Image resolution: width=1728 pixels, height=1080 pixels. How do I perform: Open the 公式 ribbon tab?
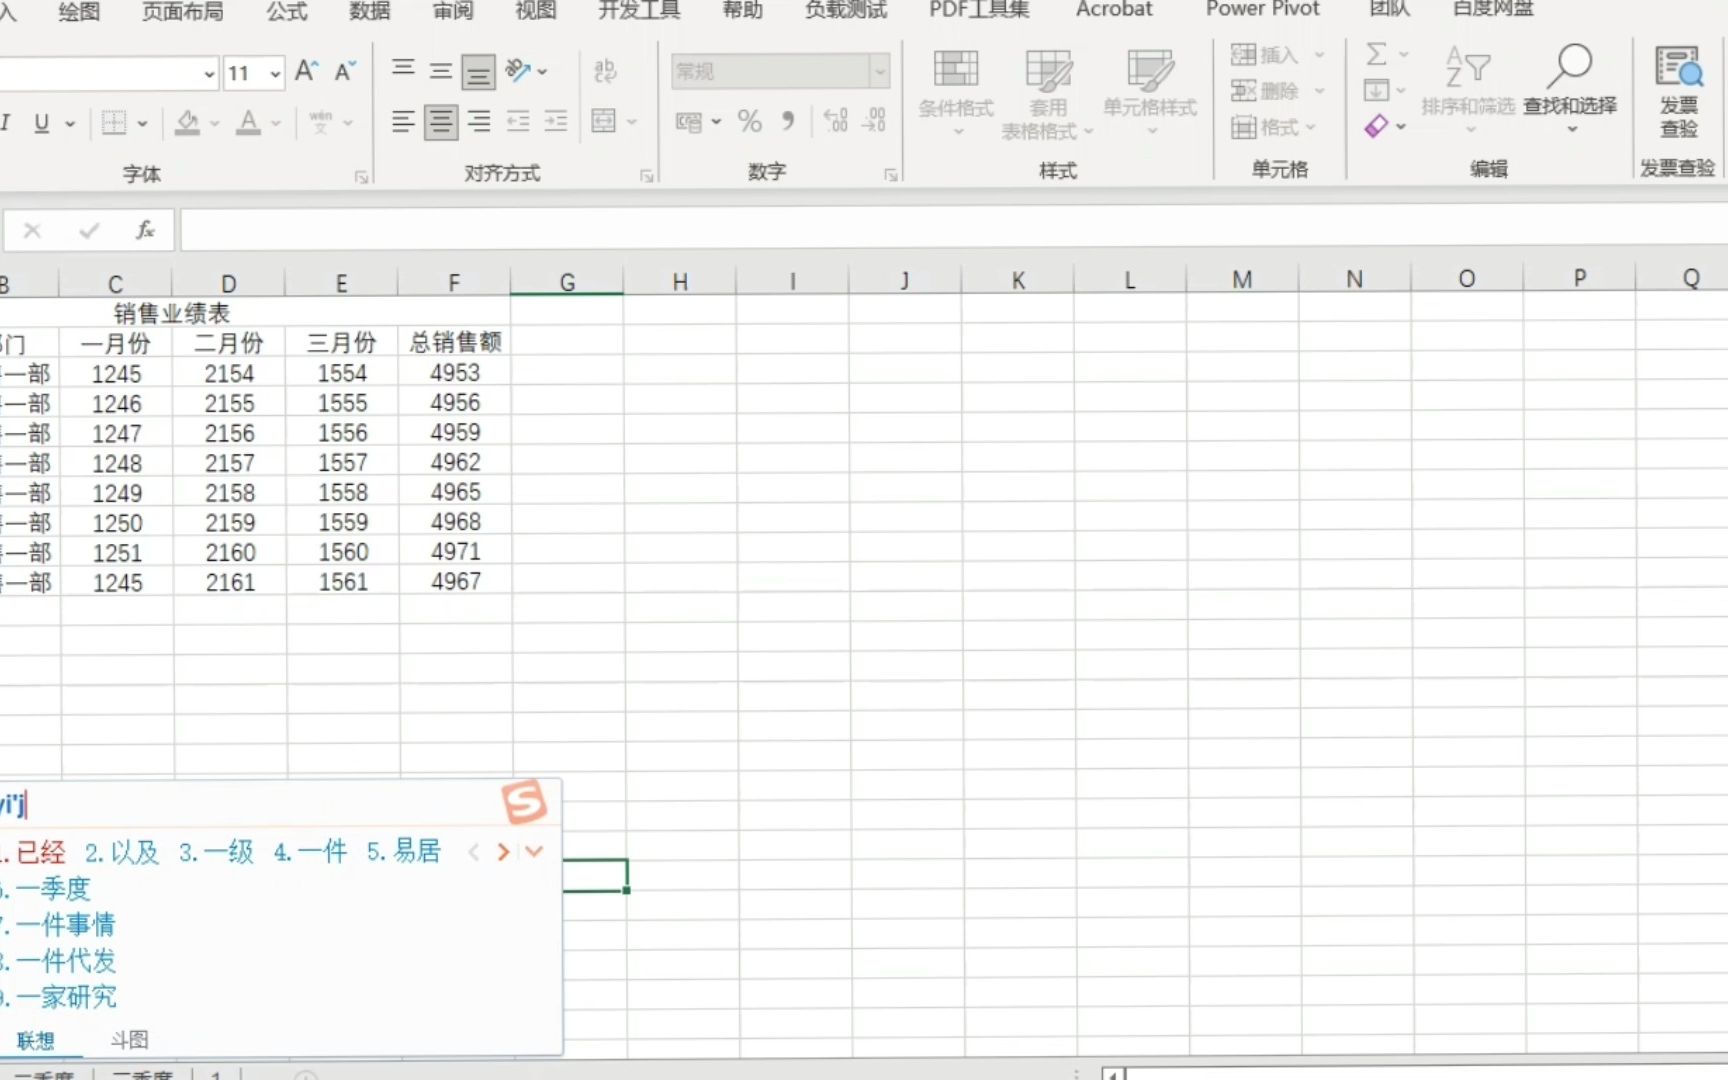[x=287, y=11]
